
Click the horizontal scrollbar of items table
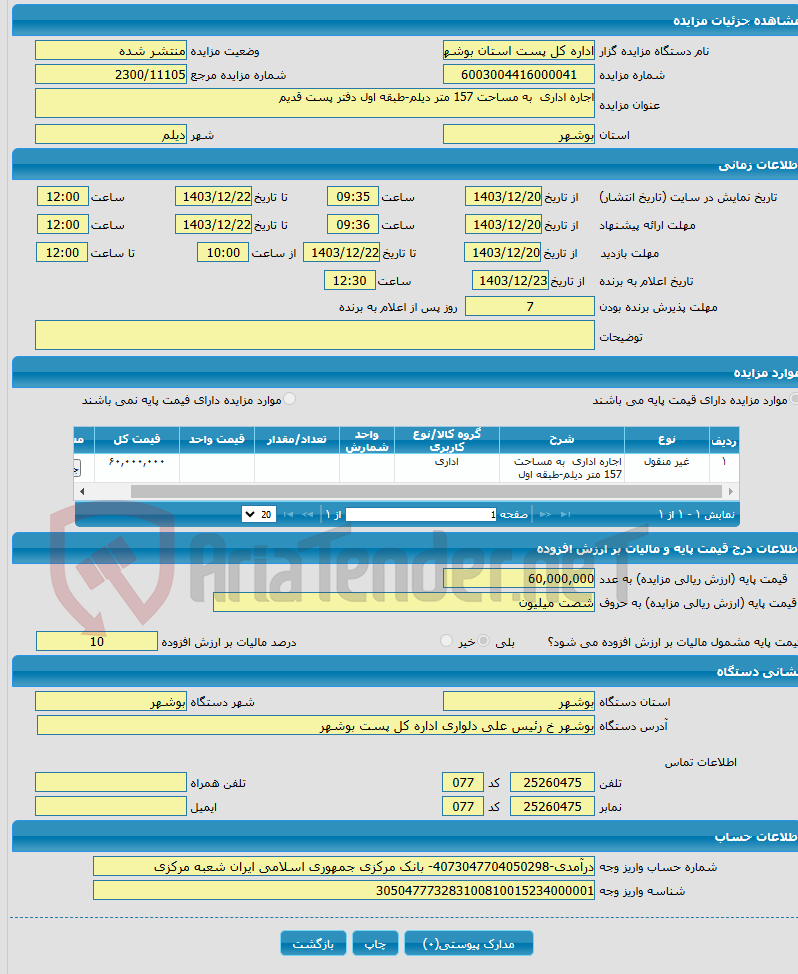(426, 491)
